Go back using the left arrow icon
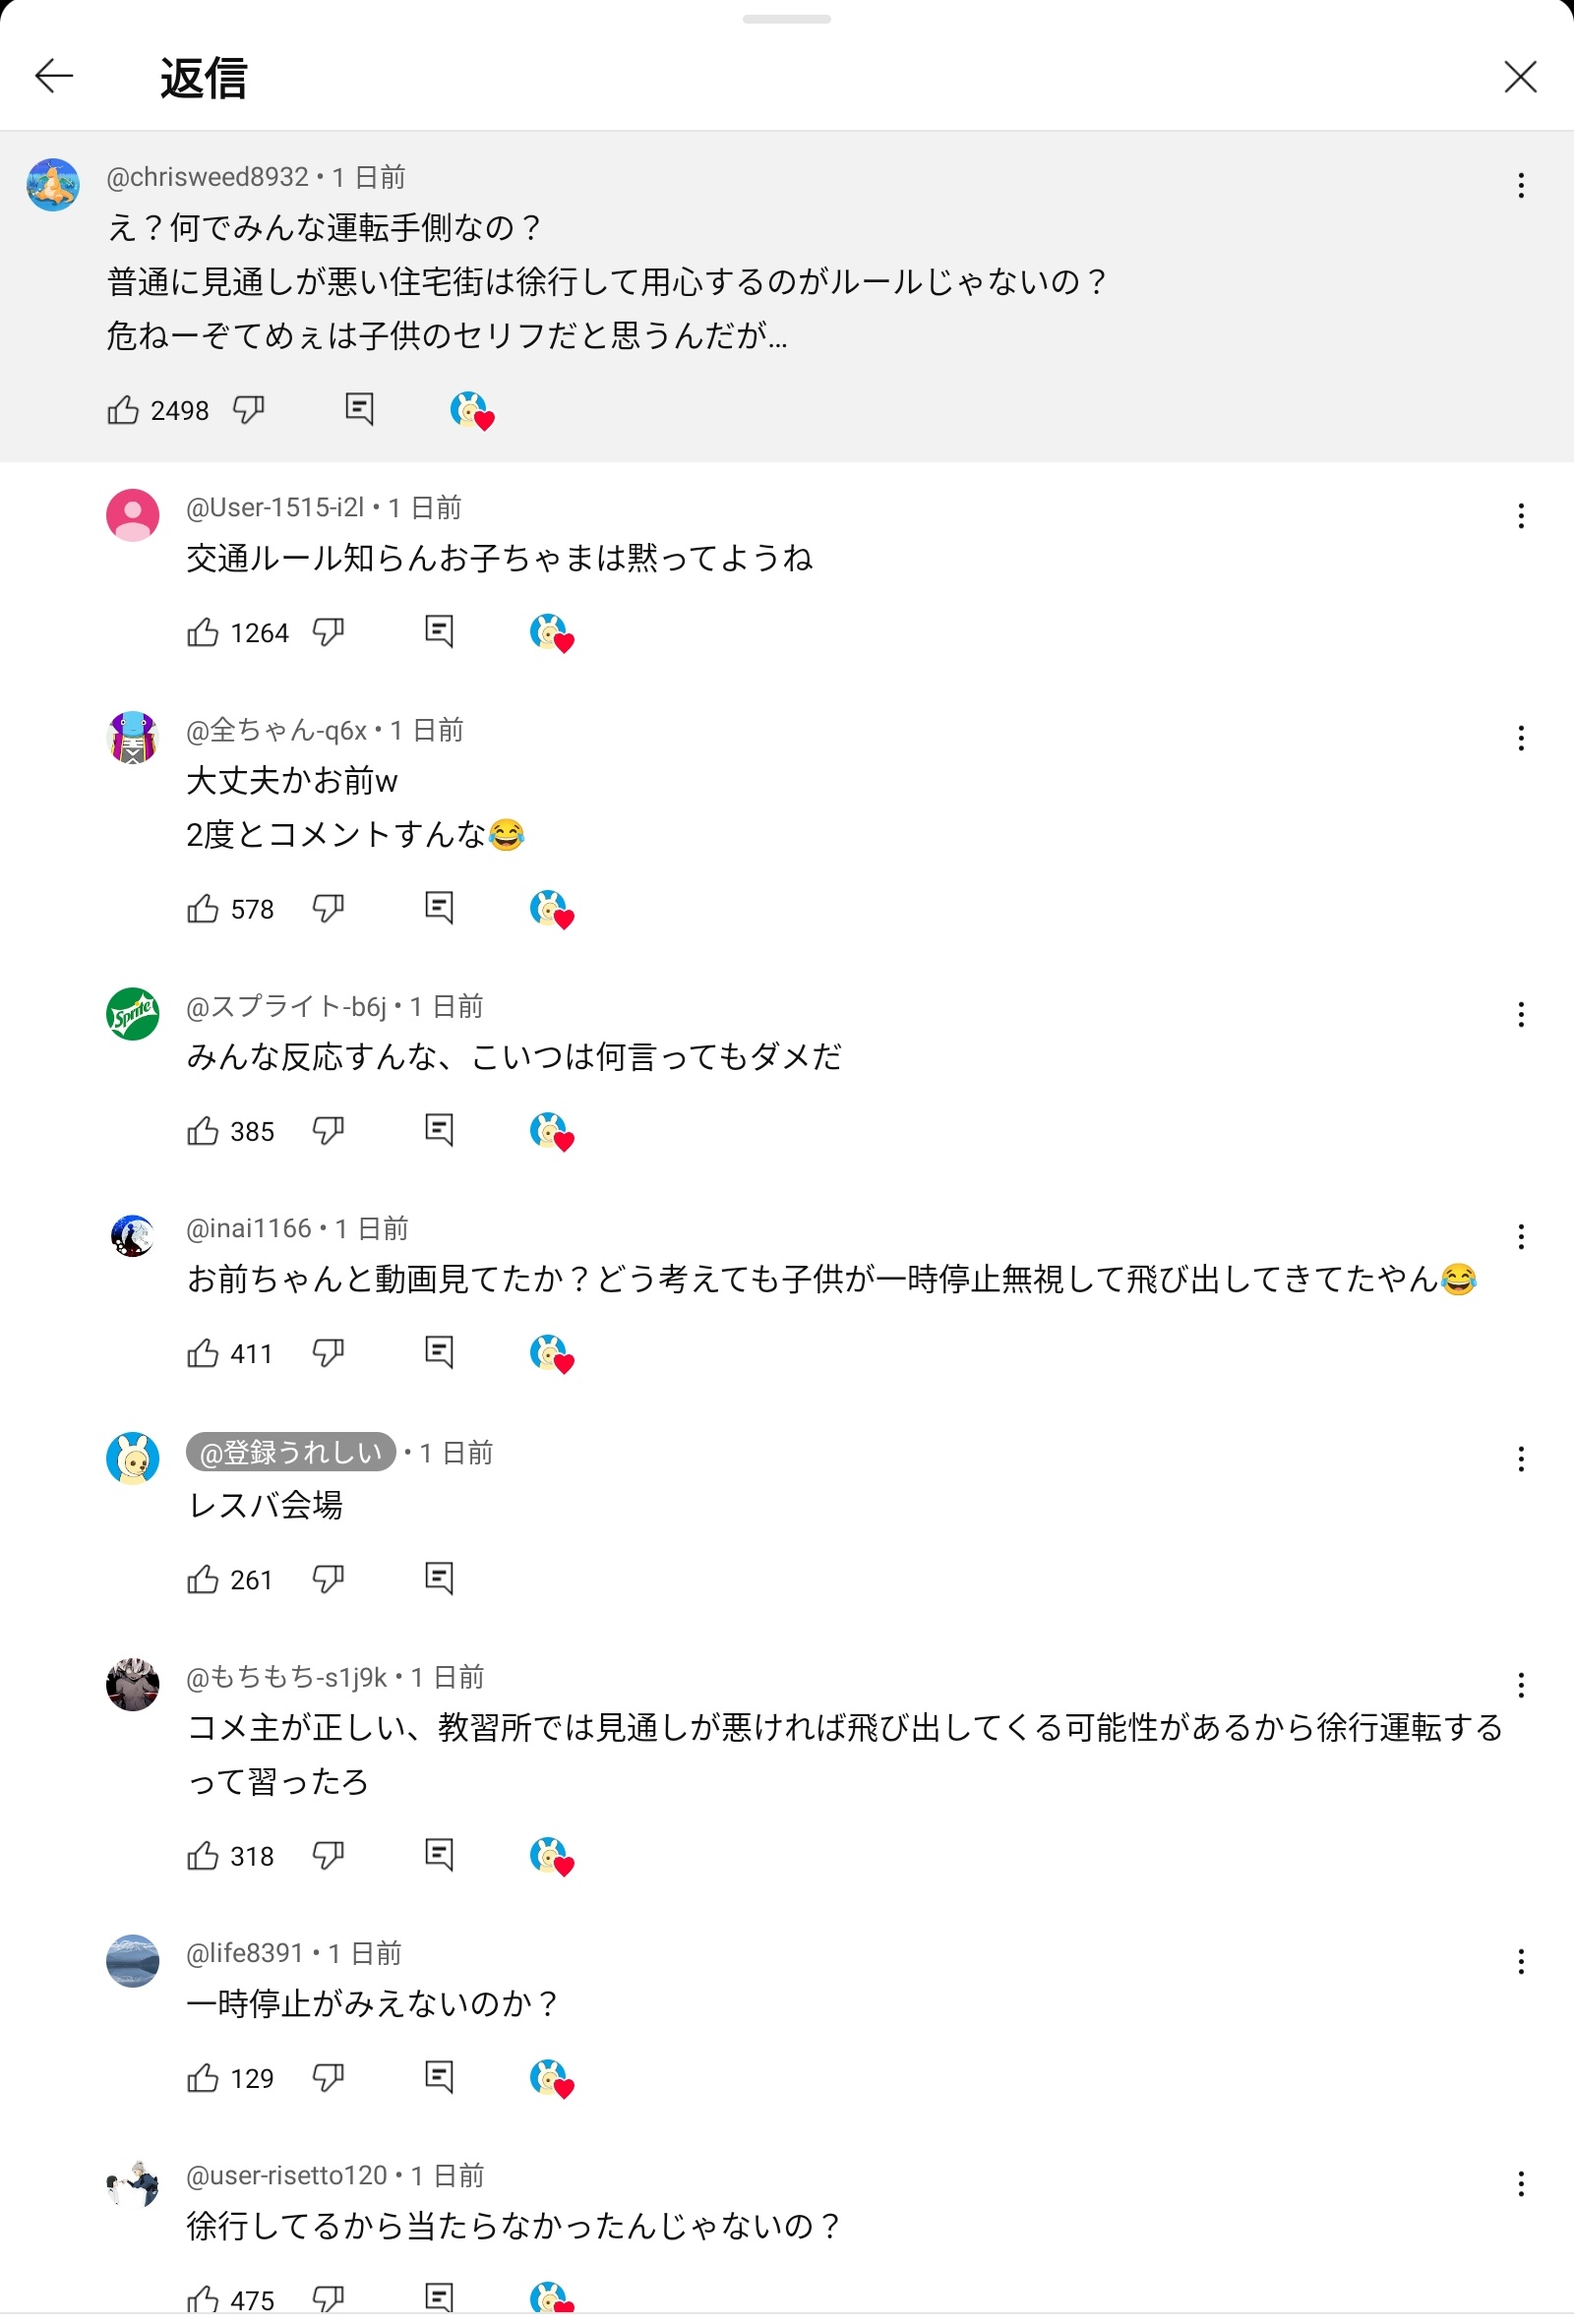The width and height of the screenshot is (1574, 2324). (x=54, y=76)
